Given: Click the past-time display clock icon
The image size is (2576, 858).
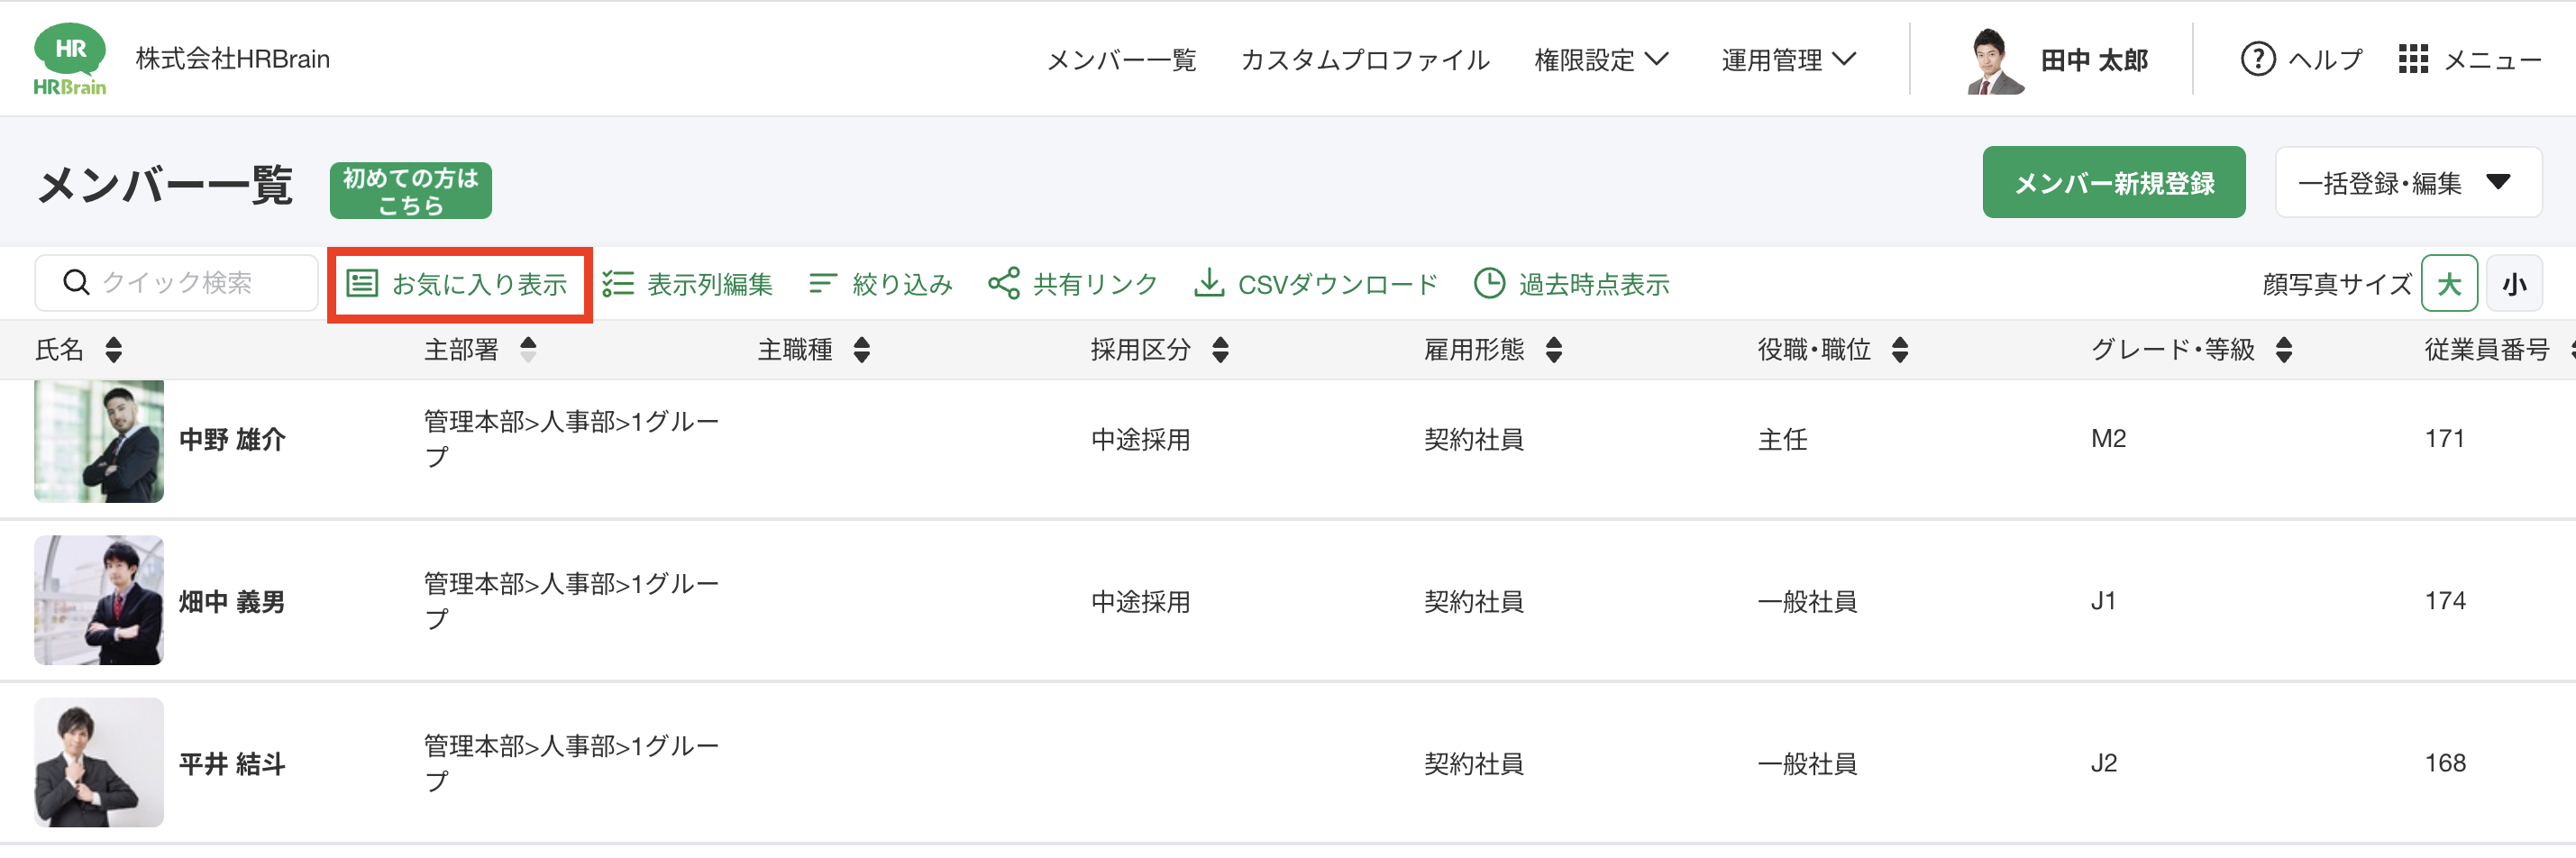Looking at the screenshot, I should click(1489, 284).
